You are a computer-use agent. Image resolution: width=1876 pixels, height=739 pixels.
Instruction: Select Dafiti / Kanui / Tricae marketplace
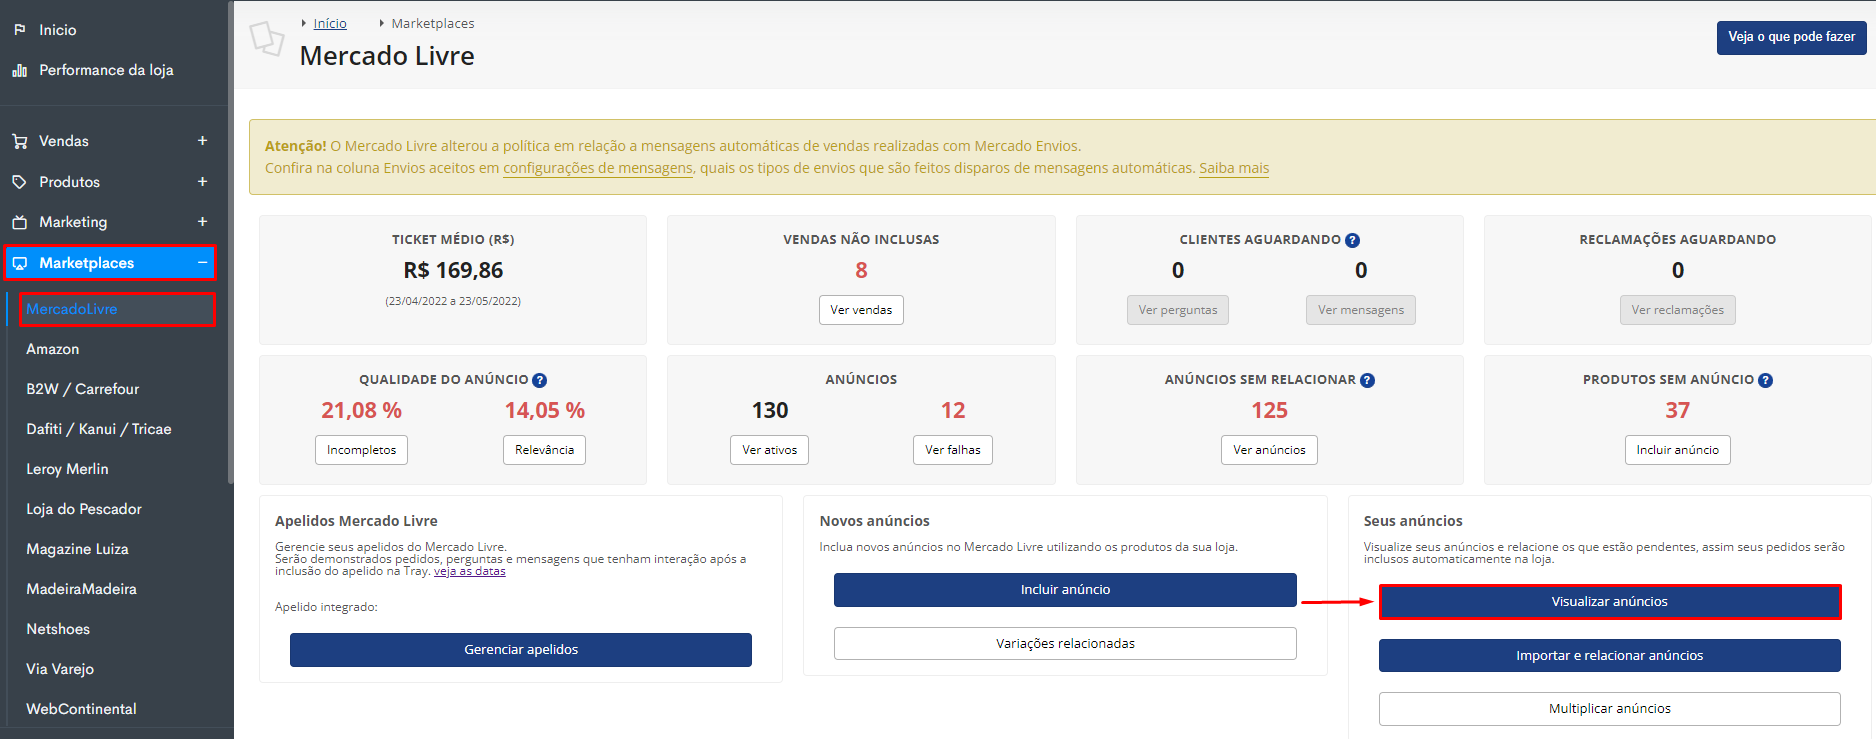(98, 429)
